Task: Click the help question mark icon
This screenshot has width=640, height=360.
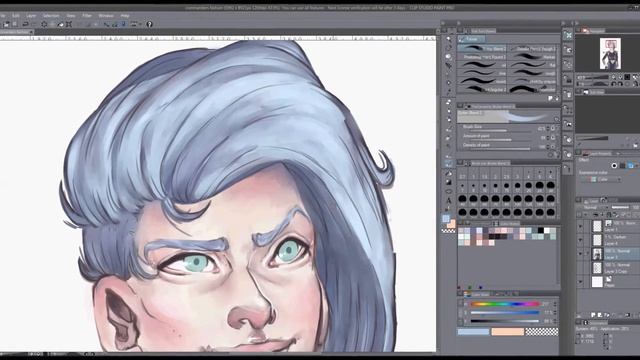Action: pyautogui.click(x=149, y=24)
